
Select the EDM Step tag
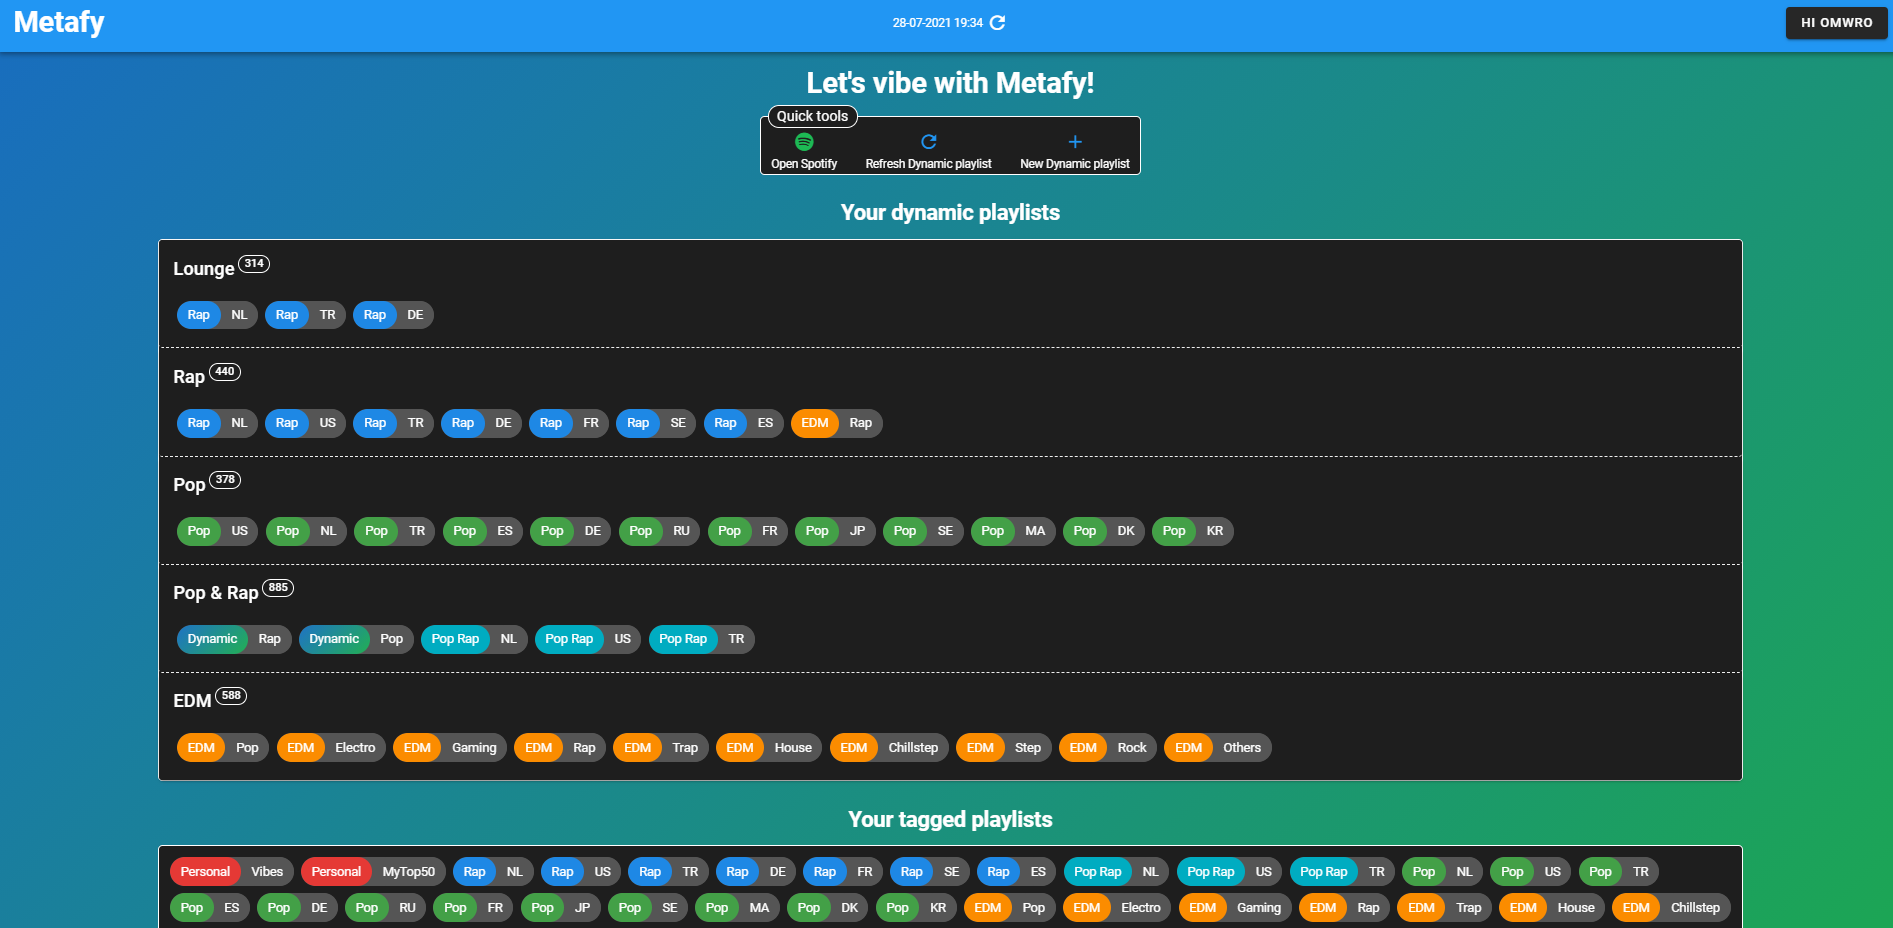(1004, 748)
